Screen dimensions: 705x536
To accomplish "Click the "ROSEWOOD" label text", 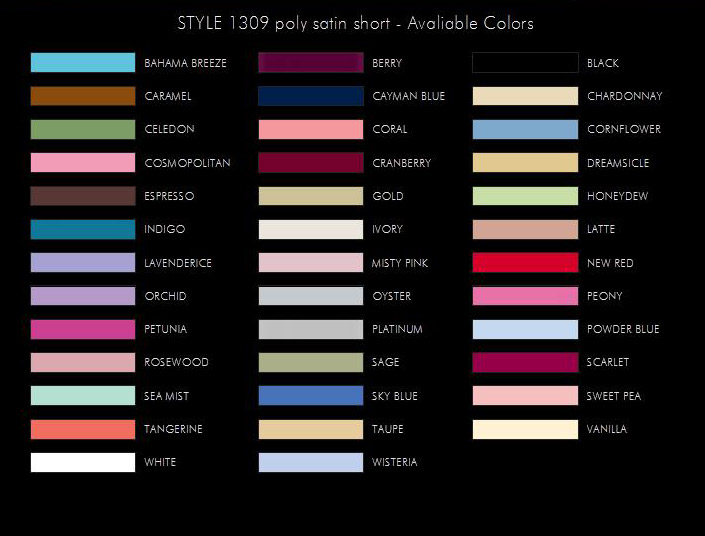I will [x=176, y=362].
